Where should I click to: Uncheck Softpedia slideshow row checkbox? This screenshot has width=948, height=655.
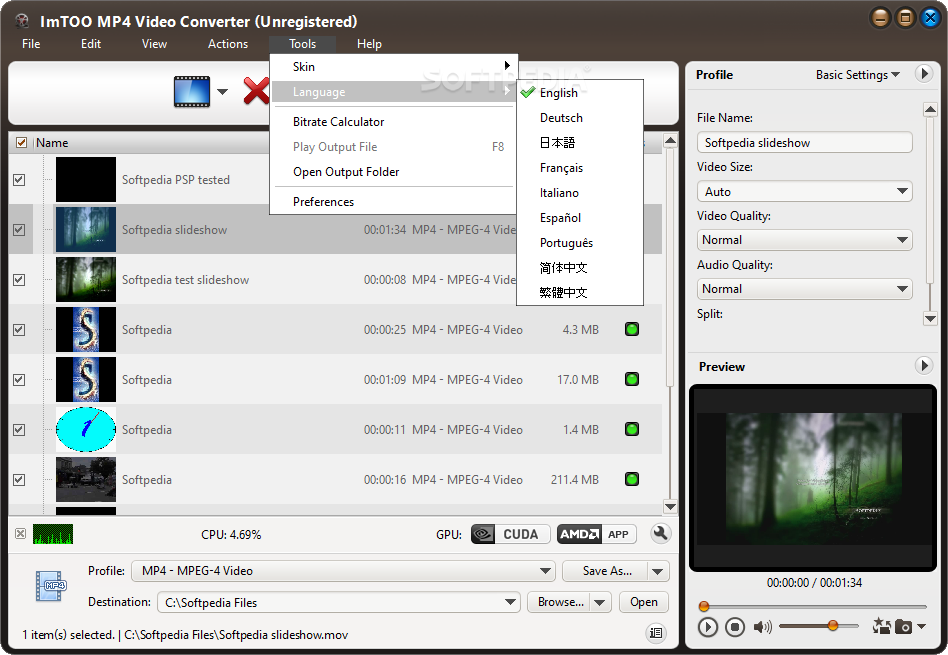tap(19, 230)
